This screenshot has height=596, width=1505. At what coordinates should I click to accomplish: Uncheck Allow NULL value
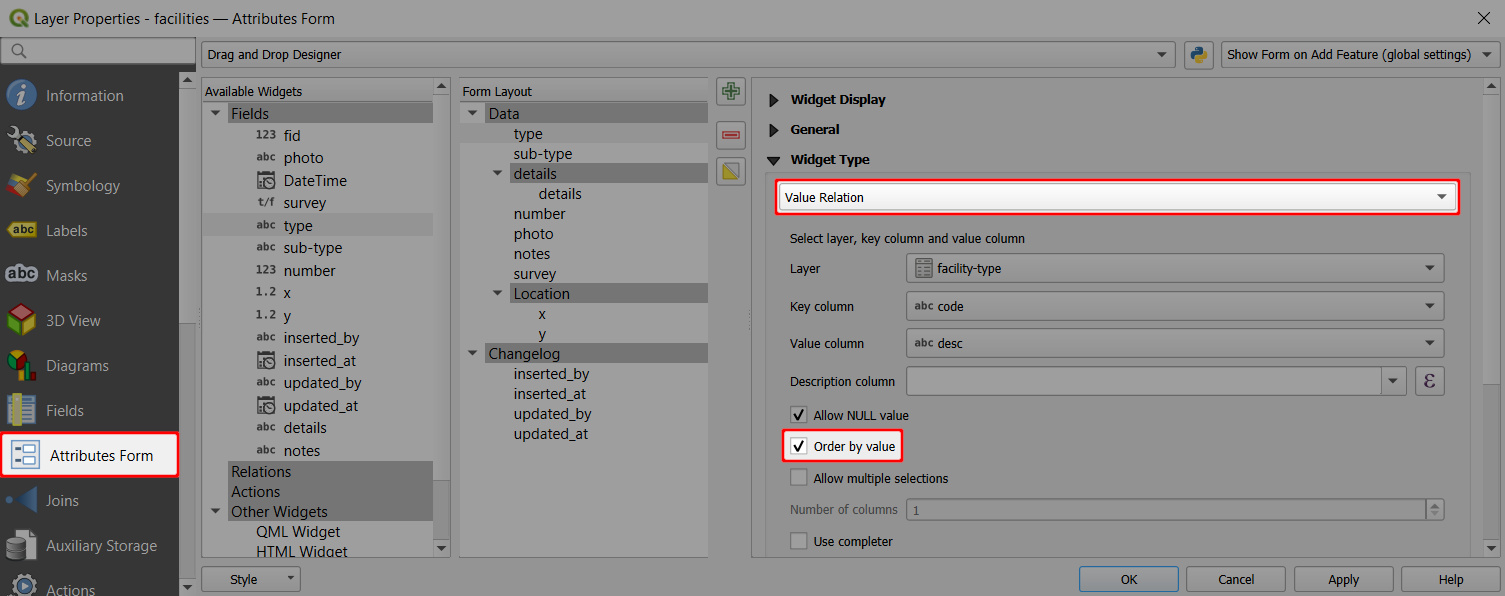click(x=798, y=414)
